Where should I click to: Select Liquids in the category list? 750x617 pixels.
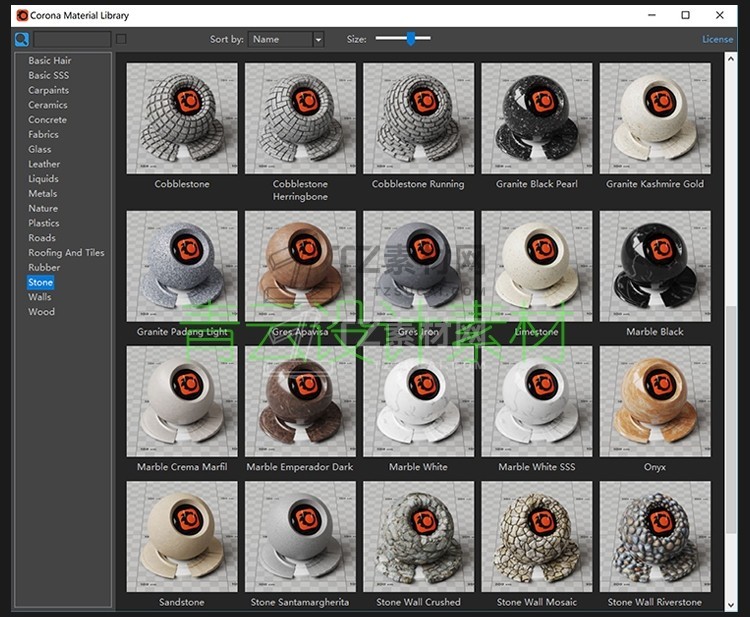pos(44,179)
